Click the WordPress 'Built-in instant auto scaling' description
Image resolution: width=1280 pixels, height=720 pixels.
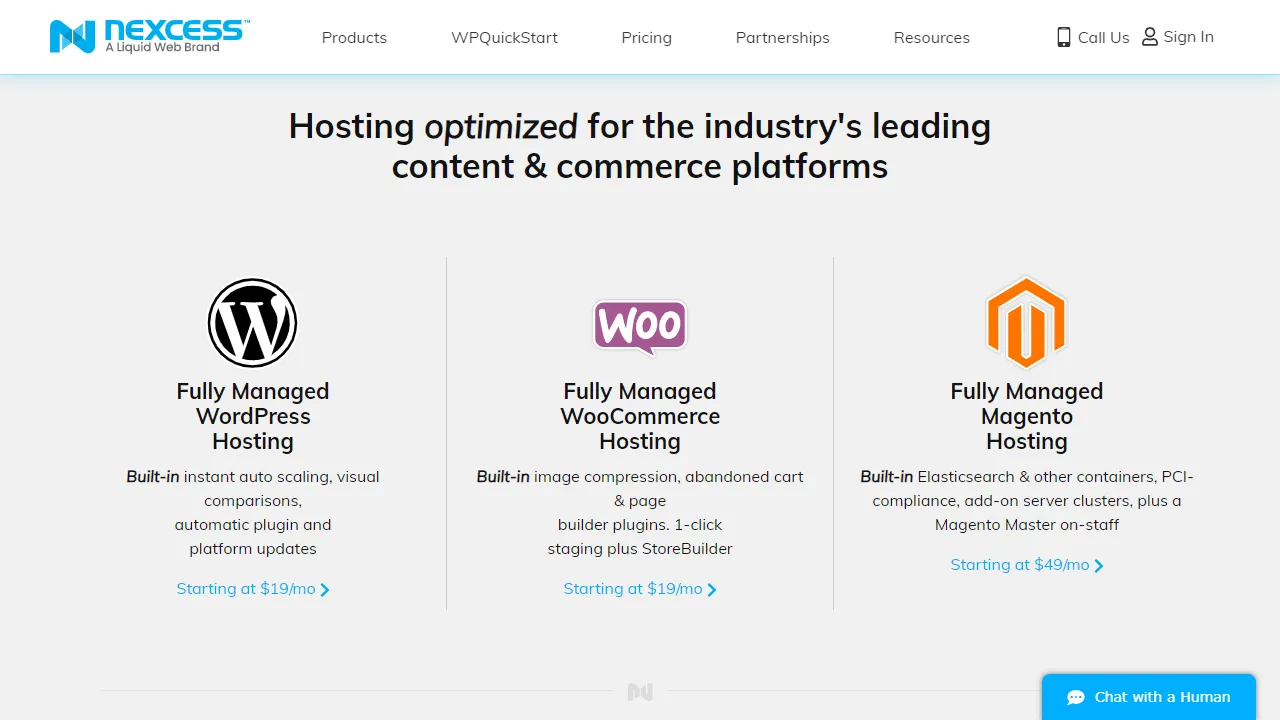[x=253, y=513]
